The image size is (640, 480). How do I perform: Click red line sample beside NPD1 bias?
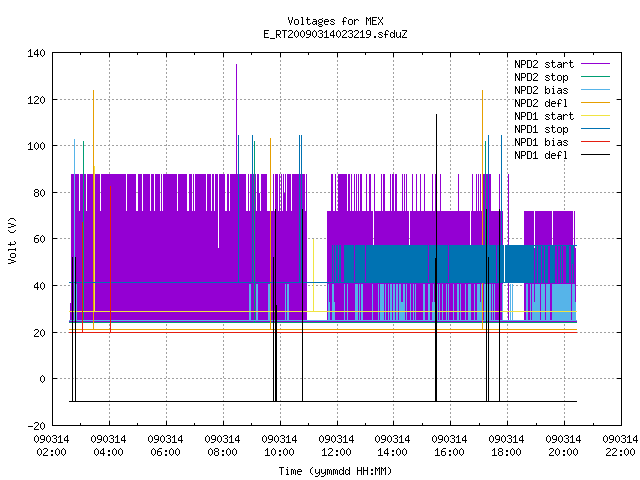[x=596, y=142]
